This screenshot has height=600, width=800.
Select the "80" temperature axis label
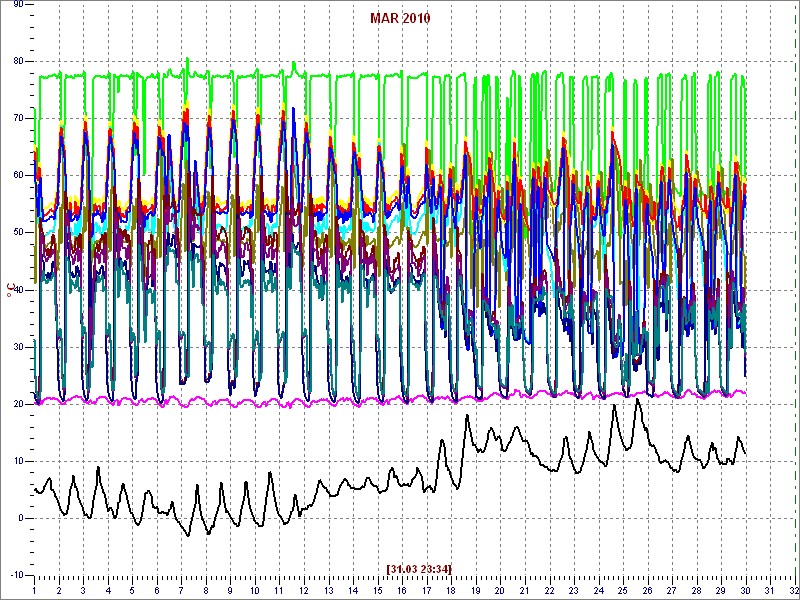[x=18, y=62]
